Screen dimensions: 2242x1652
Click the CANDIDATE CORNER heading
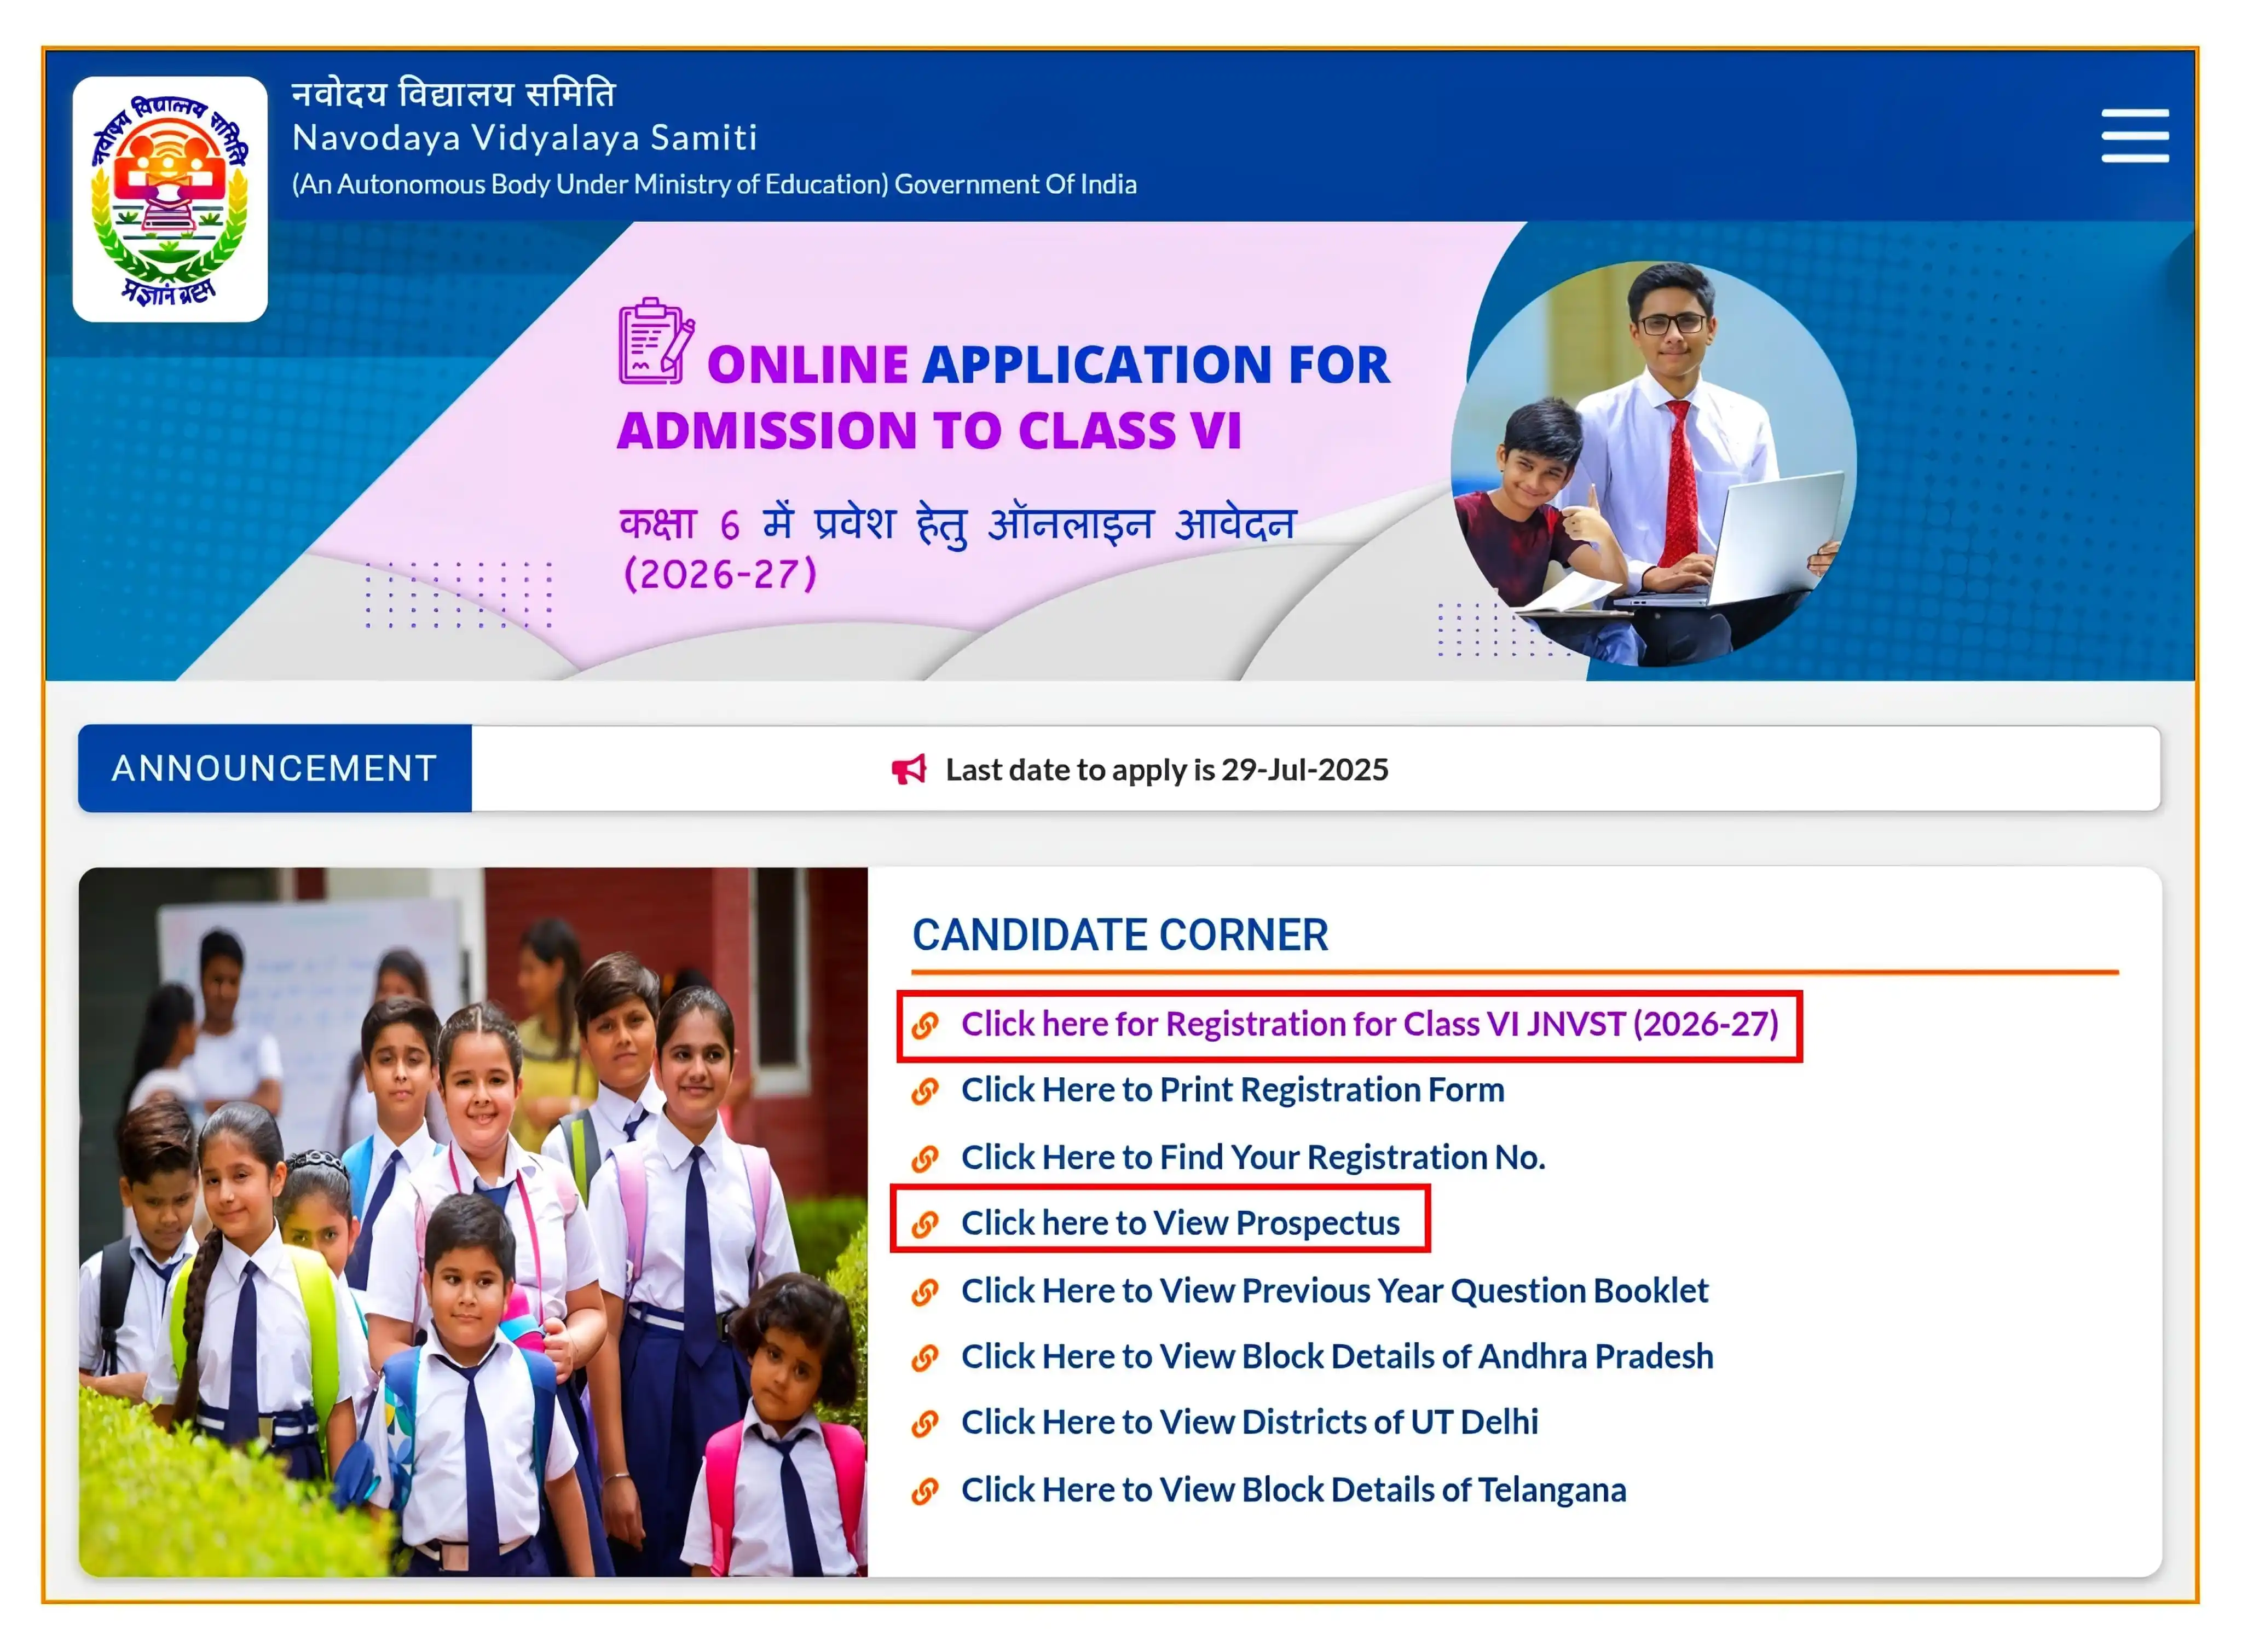coord(1120,935)
